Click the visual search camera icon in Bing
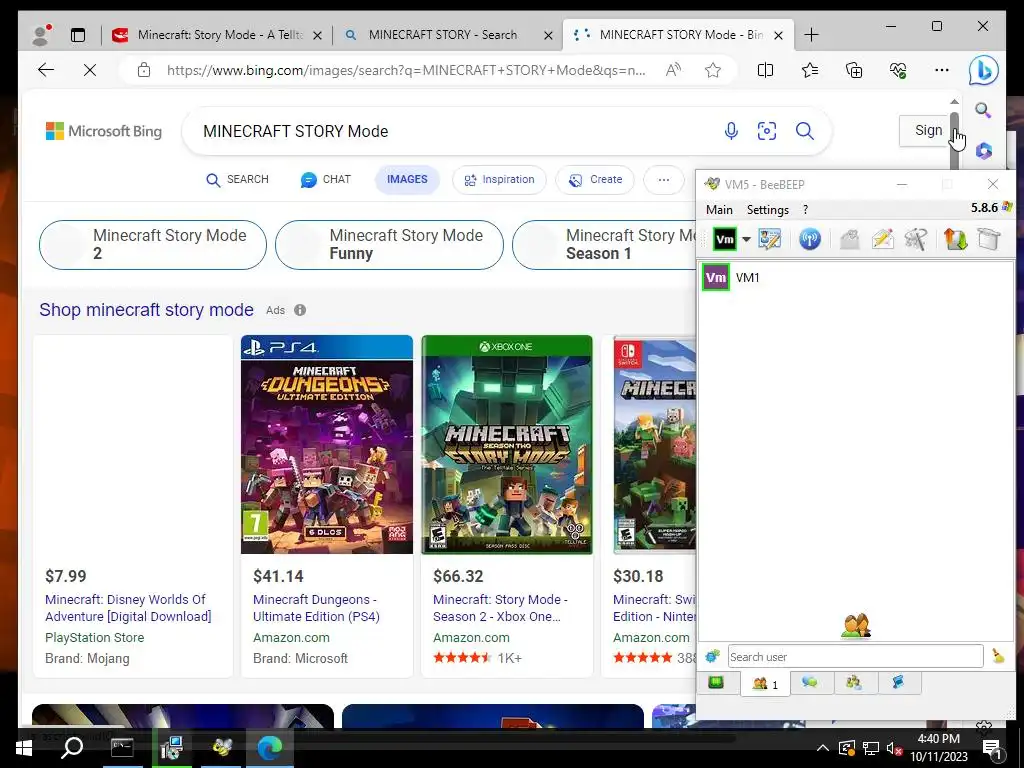The height and width of the screenshot is (768, 1024). [x=767, y=131]
